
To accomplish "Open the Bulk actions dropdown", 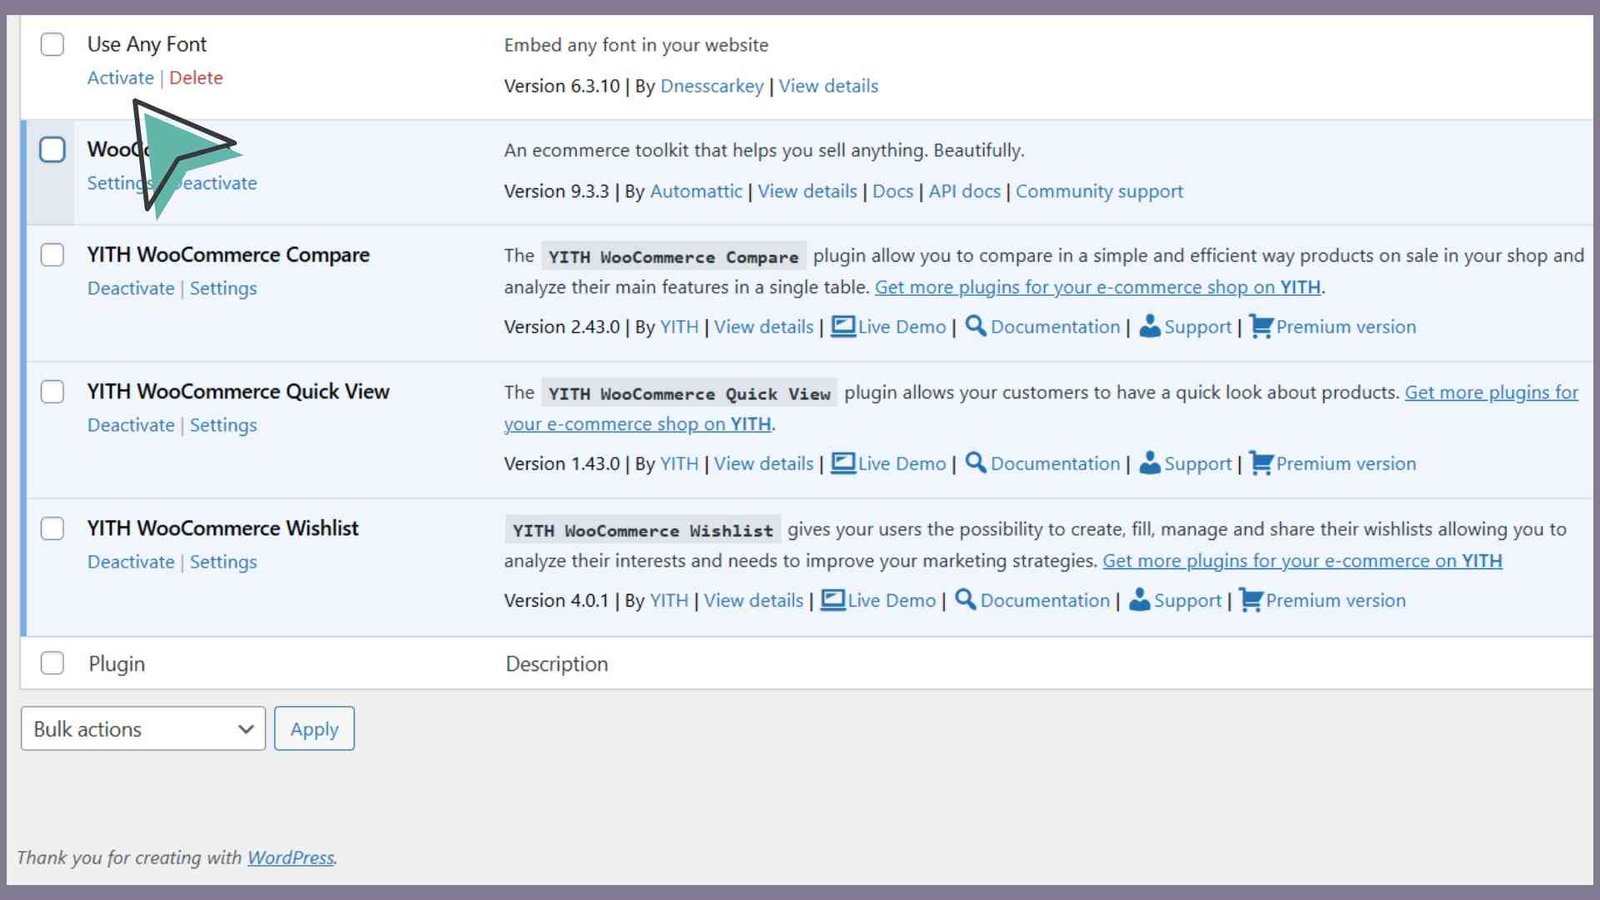I will 143,729.
